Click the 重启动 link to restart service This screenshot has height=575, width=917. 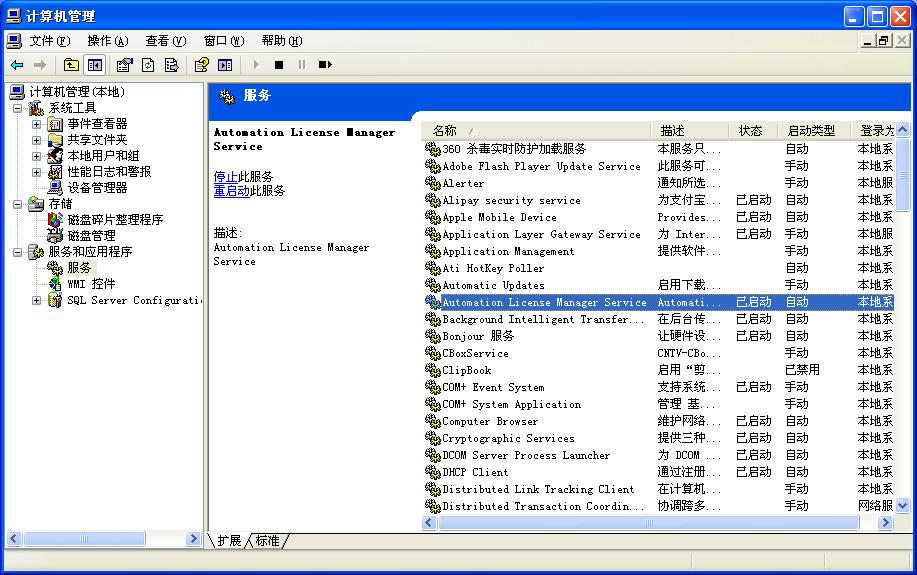[x=231, y=190]
